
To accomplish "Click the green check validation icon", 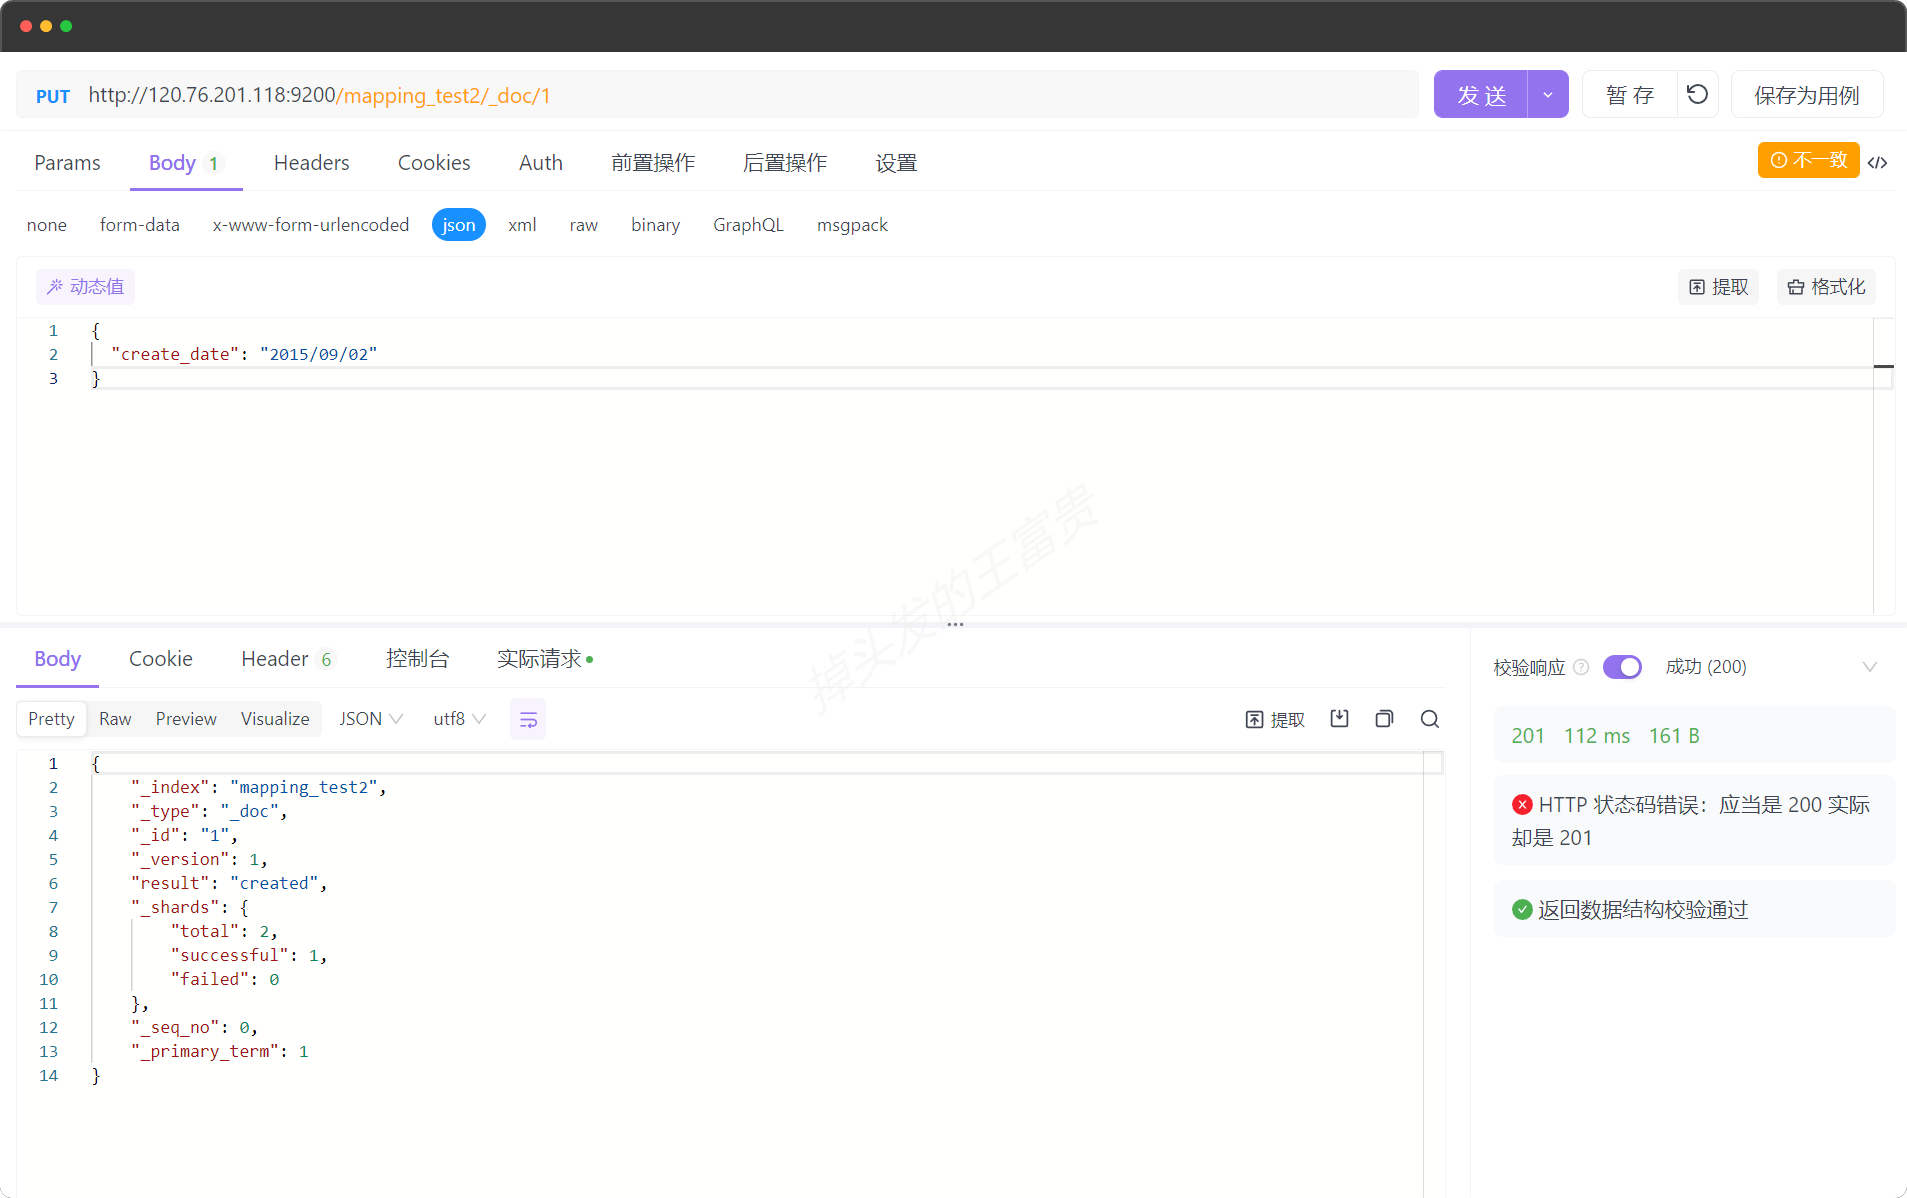I will tap(1522, 909).
